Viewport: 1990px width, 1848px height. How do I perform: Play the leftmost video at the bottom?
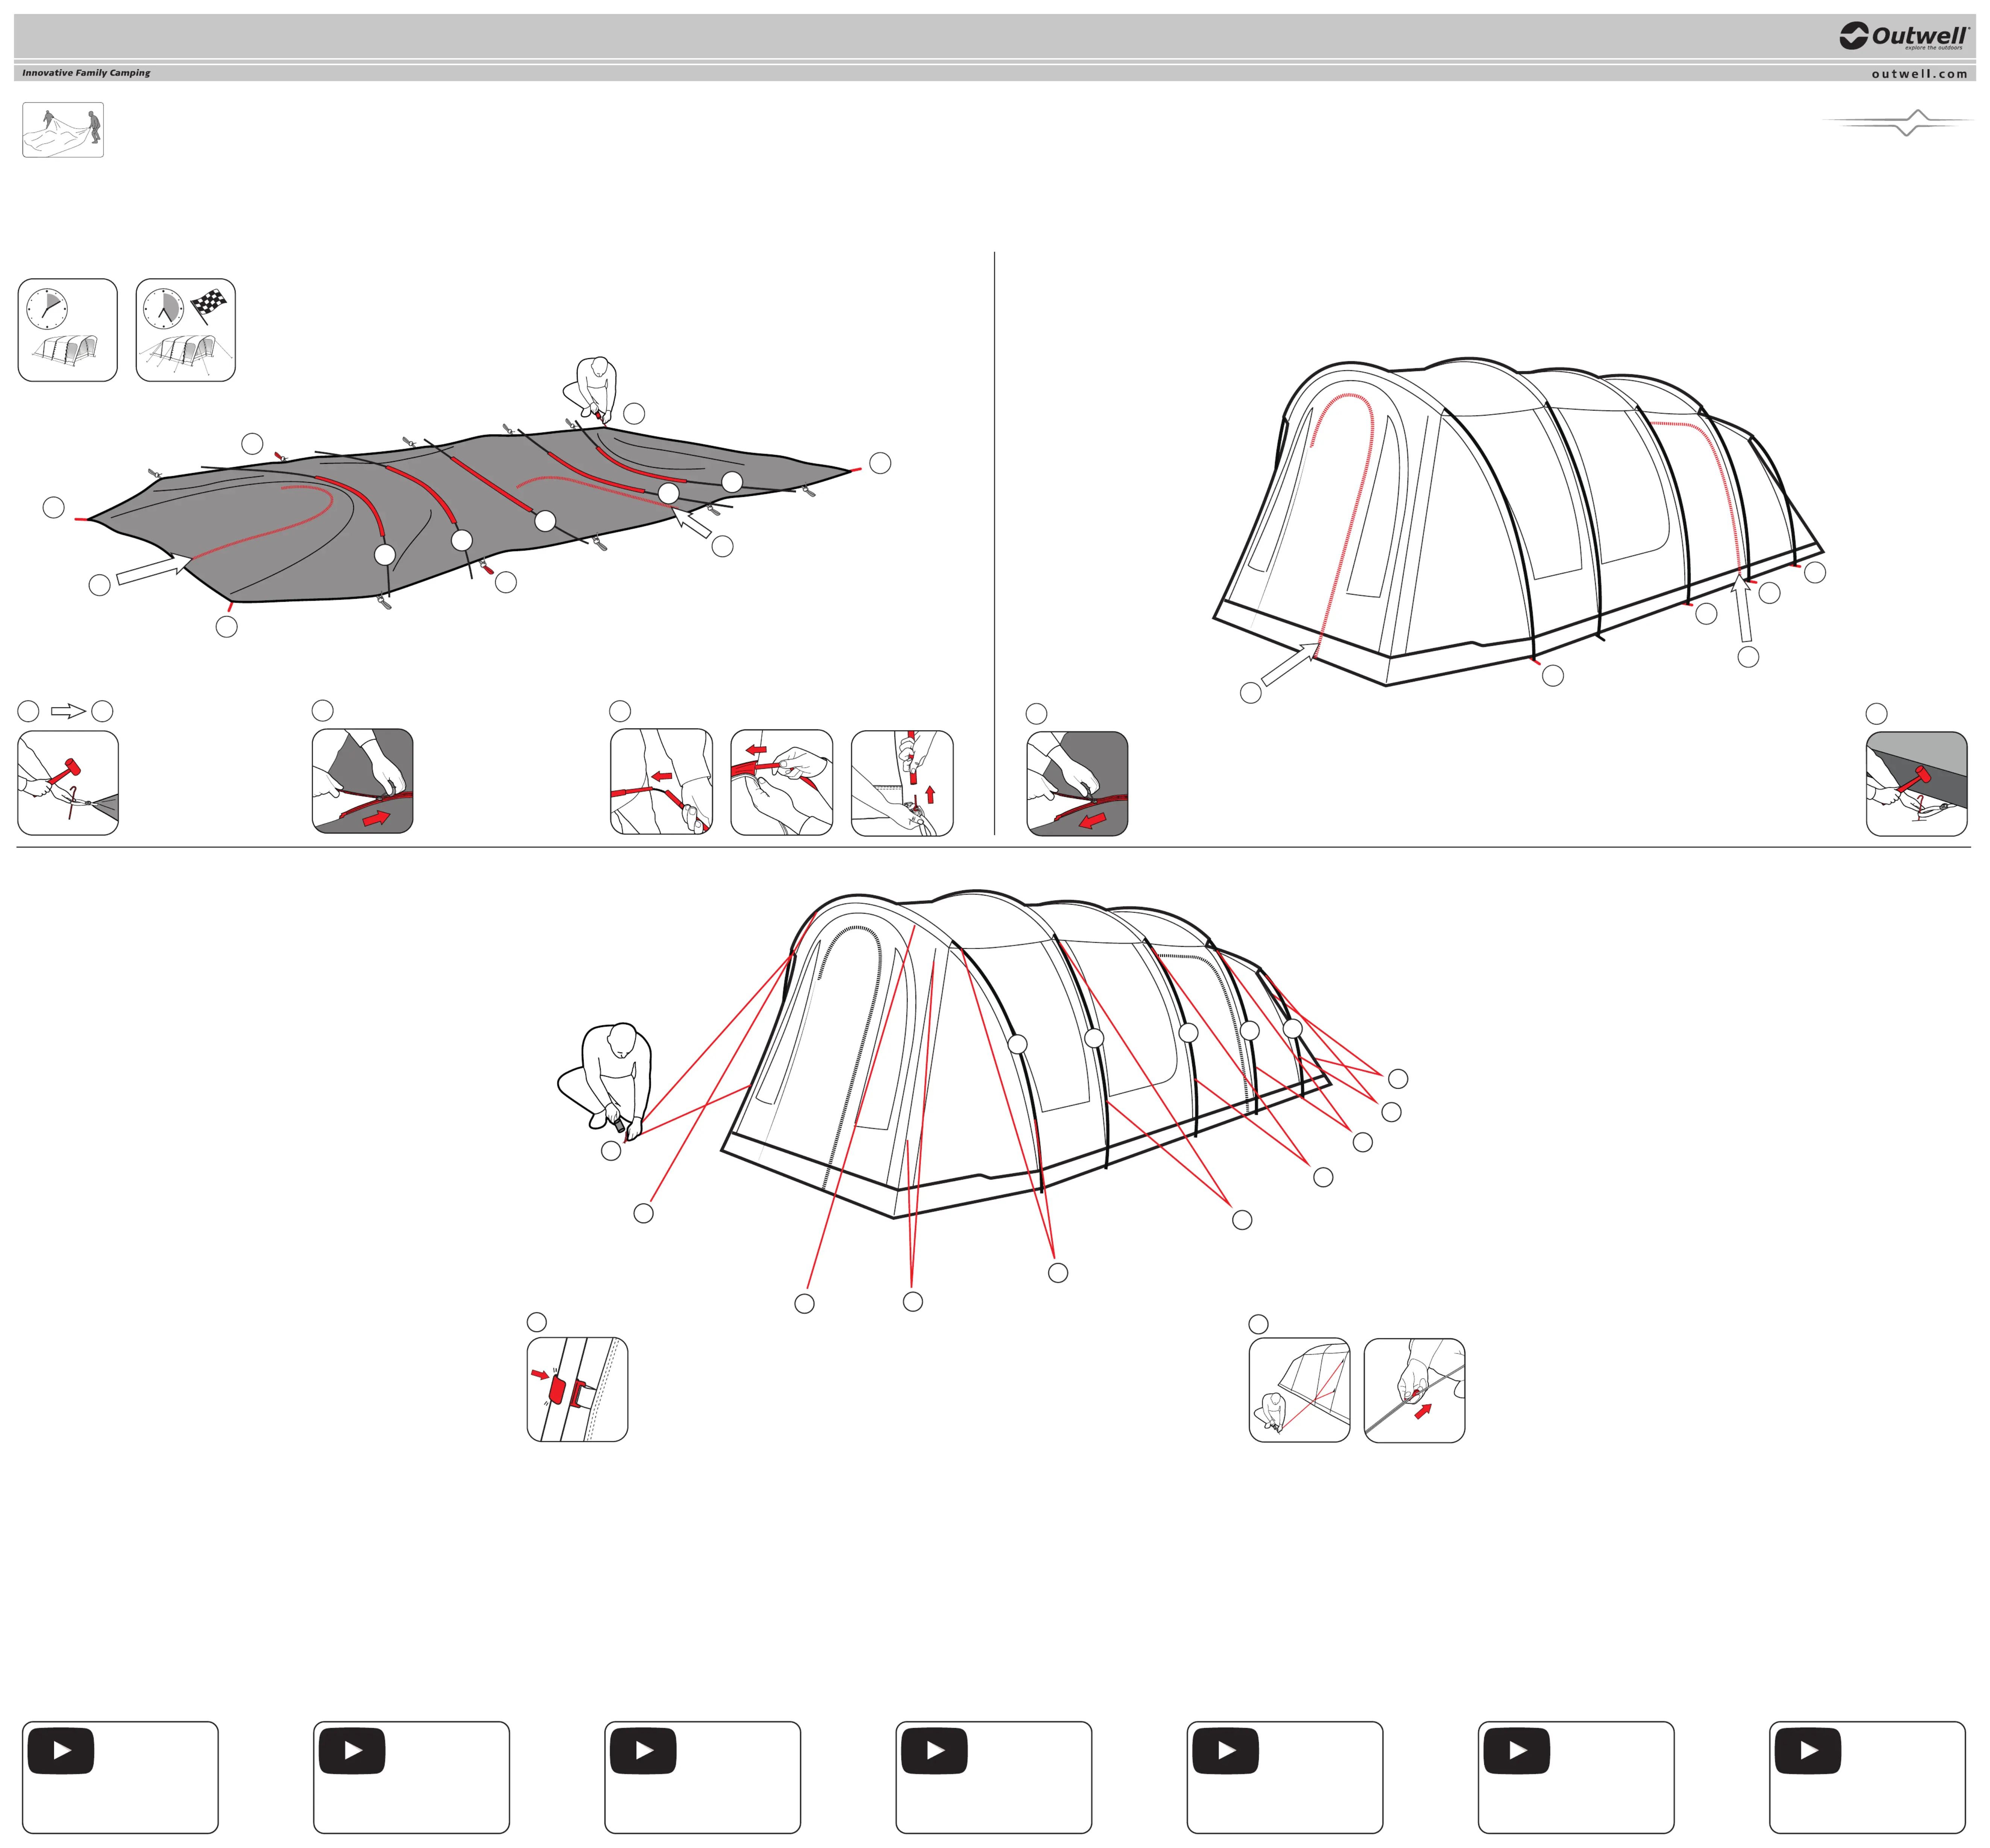pyautogui.click(x=61, y=1751)
